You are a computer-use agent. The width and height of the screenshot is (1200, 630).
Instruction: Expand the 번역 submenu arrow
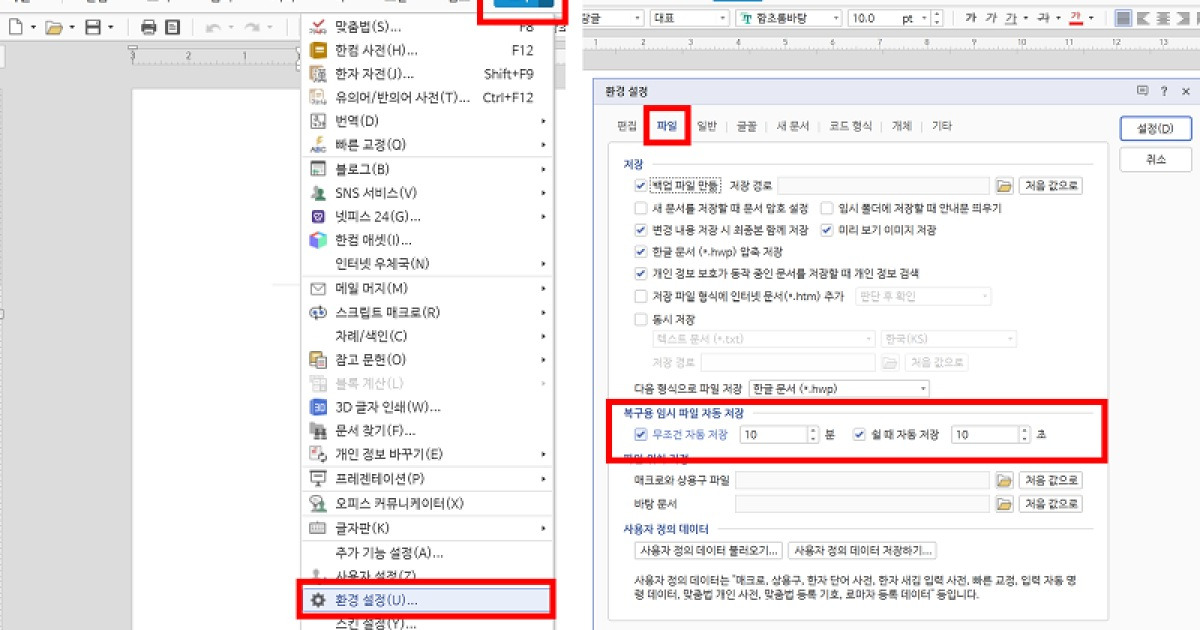coord(544,121)
